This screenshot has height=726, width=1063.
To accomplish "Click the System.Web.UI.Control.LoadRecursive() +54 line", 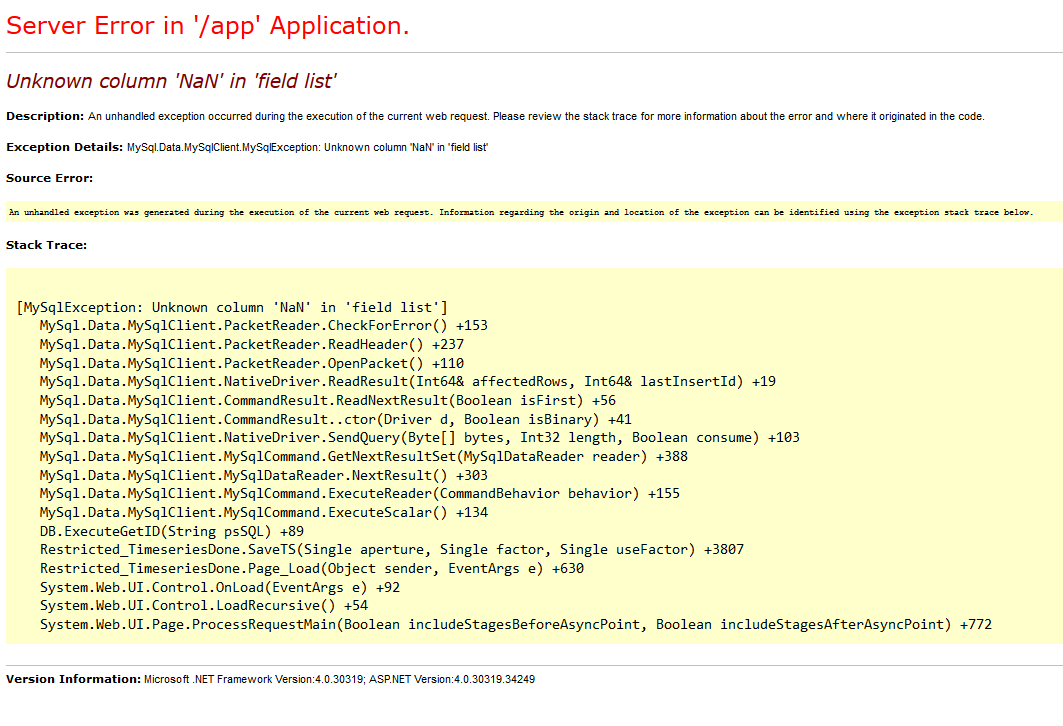I will (x=204, y=605).
